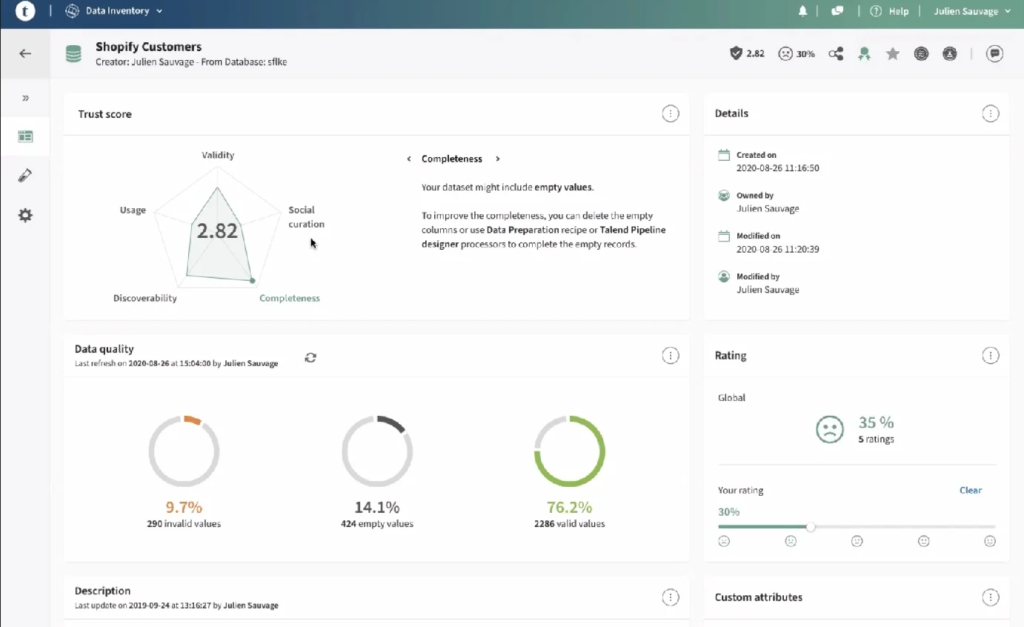Select Social curation axis label
Screen dimensions: 1024x627
tap(306, 217)
